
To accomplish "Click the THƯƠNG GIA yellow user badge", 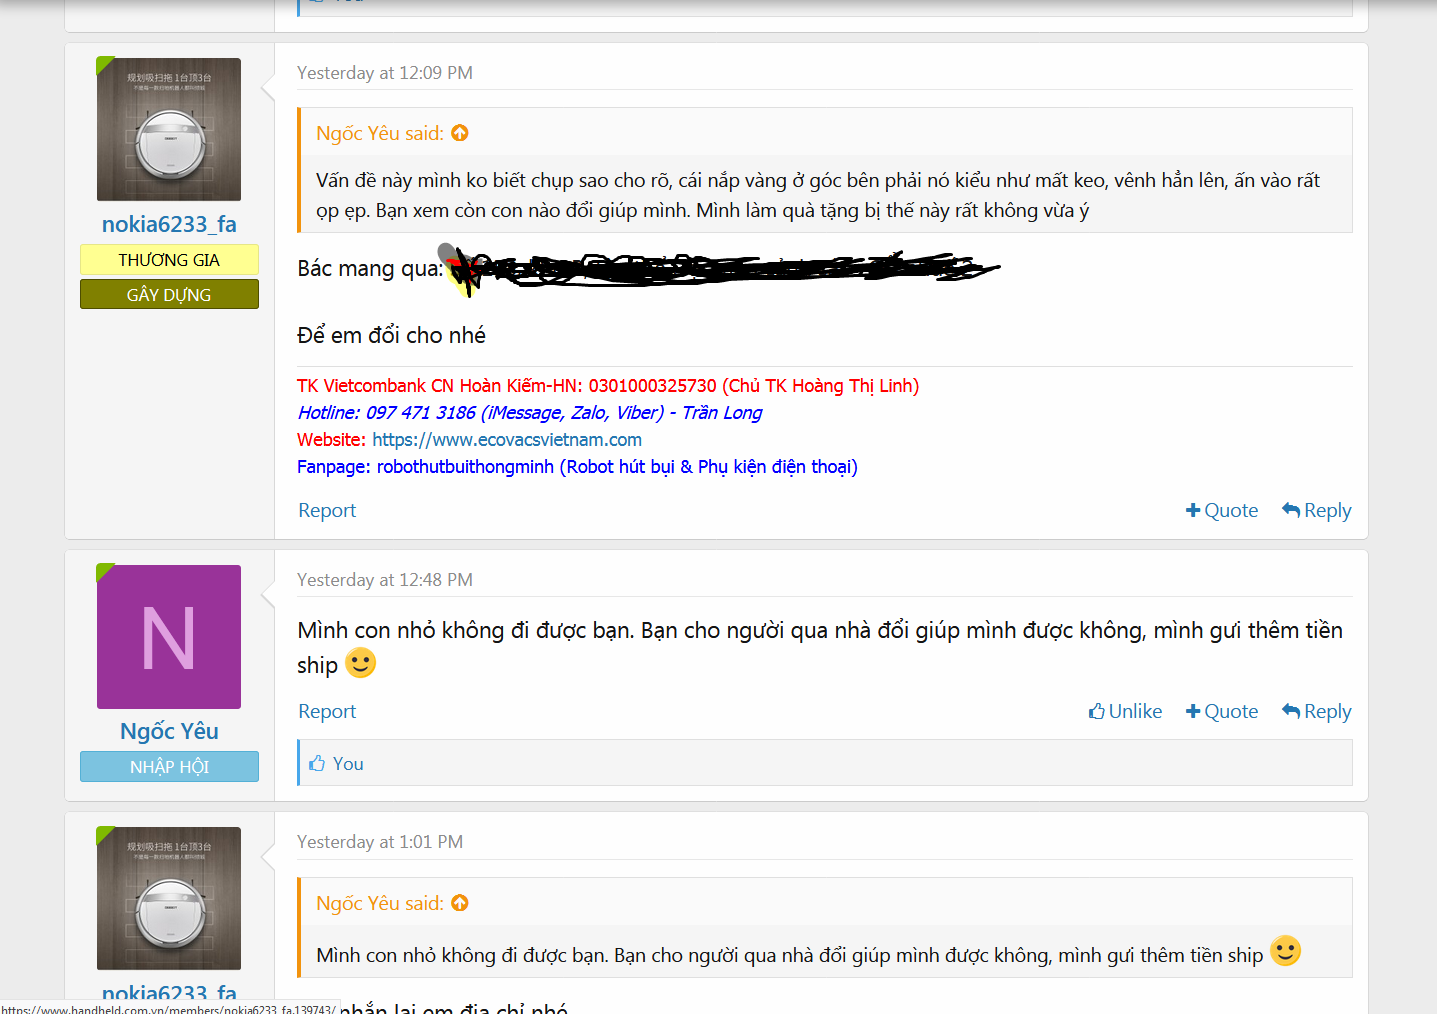I will 169,260.
